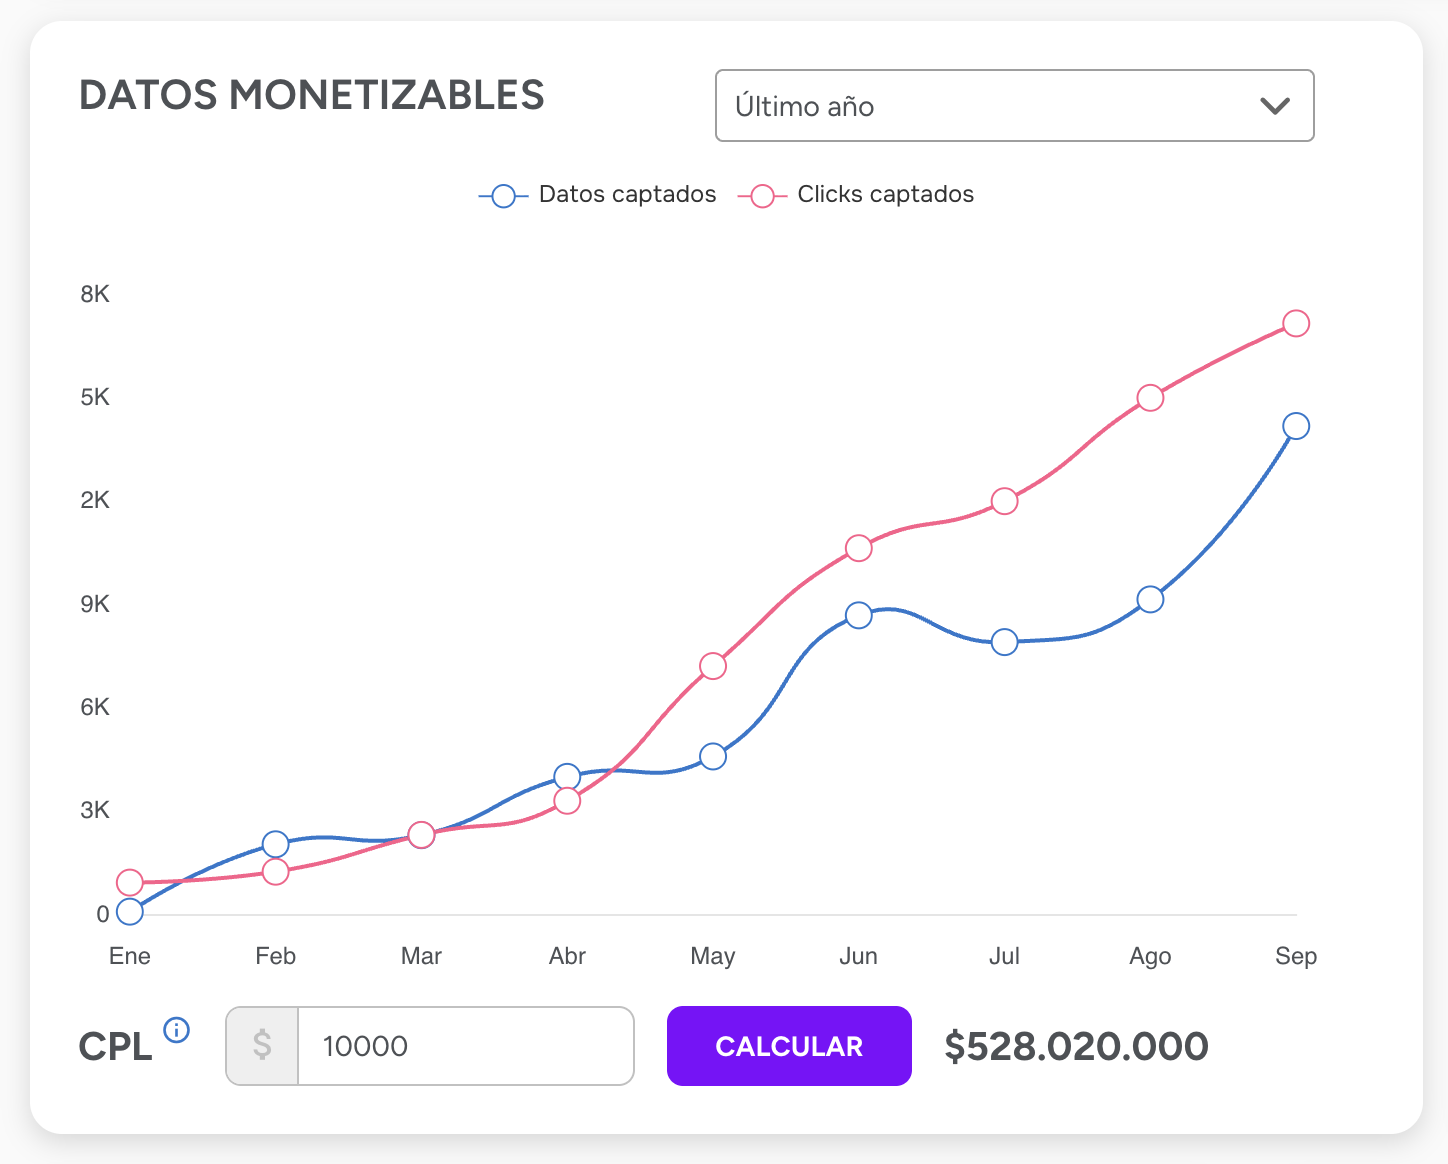The image size is (1448, 1164).
Task: Select the dollar sign icon in CPL field
Action: pyautogui.click(x=262, y=1046)
